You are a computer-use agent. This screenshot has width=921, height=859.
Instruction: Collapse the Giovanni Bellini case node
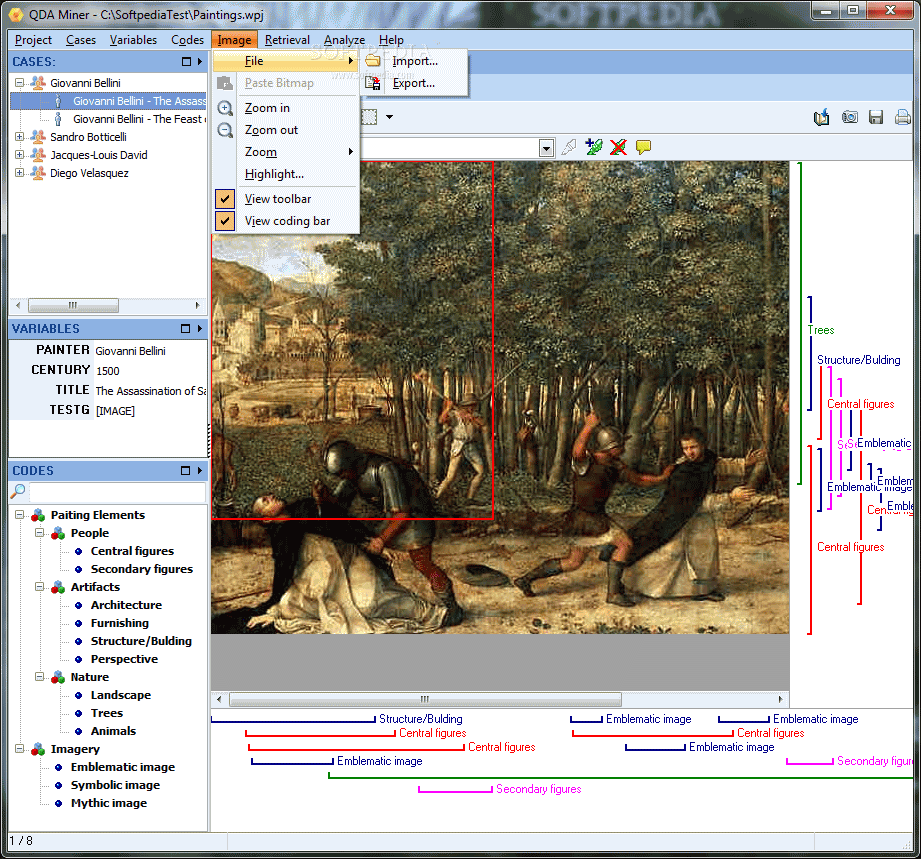tap(19, 83)
